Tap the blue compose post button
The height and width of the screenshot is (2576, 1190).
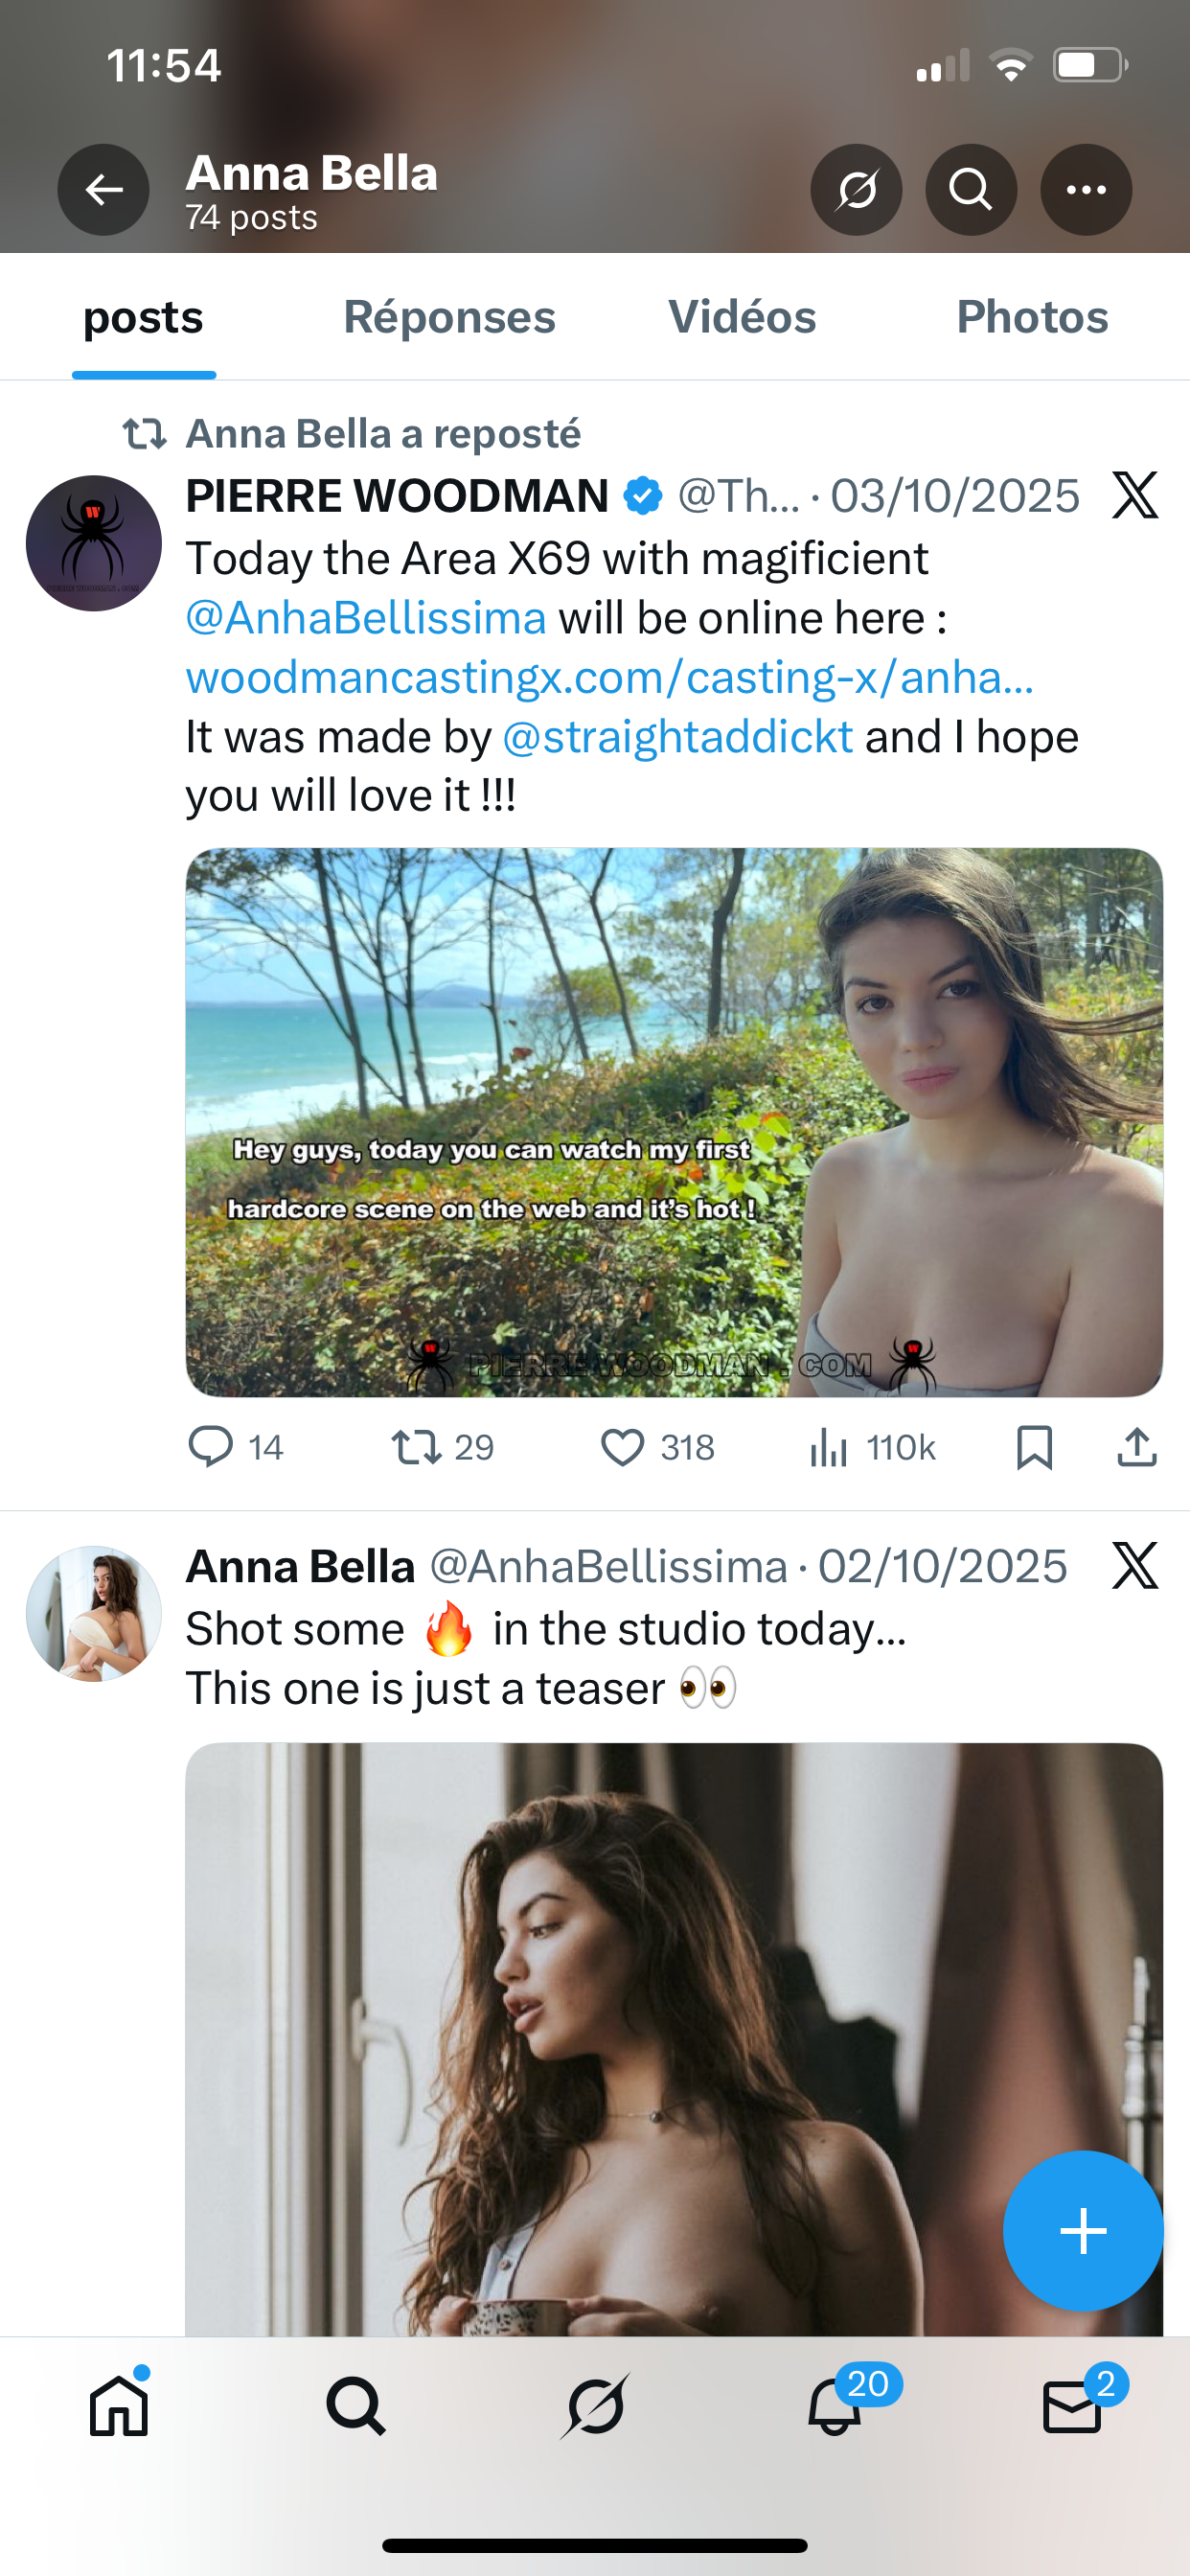tap(1083, 2231)
